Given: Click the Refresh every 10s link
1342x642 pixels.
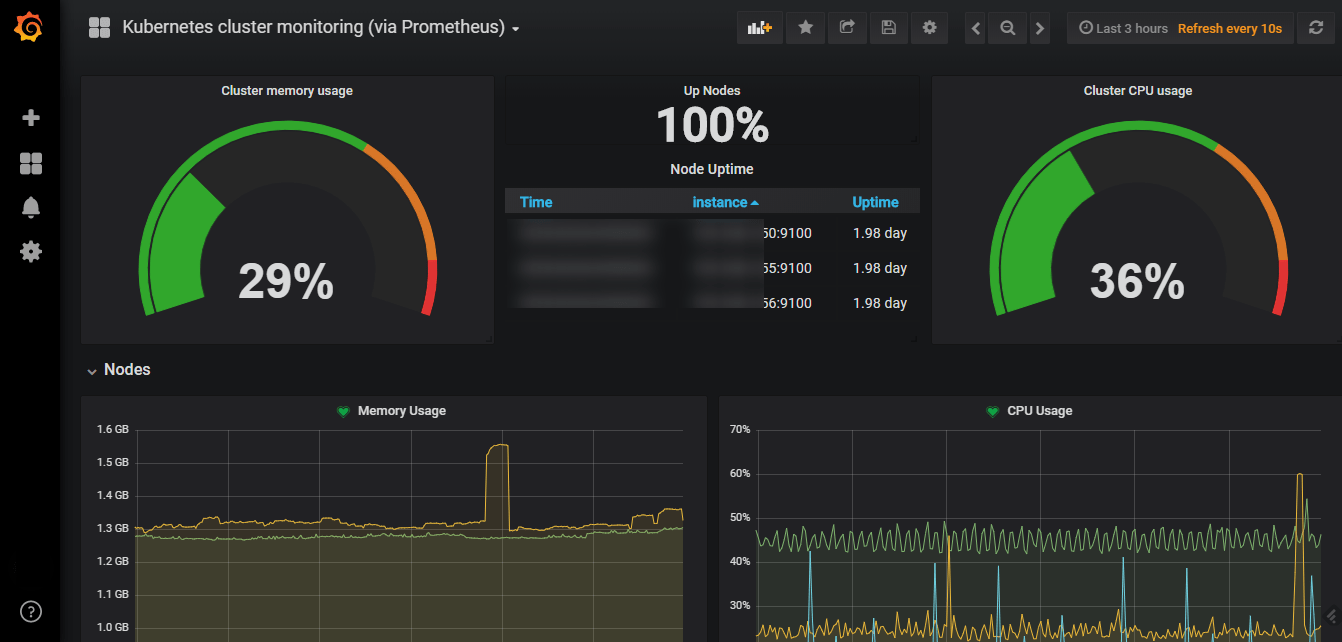Looking at the screenshot, I should click(1229, 27).
